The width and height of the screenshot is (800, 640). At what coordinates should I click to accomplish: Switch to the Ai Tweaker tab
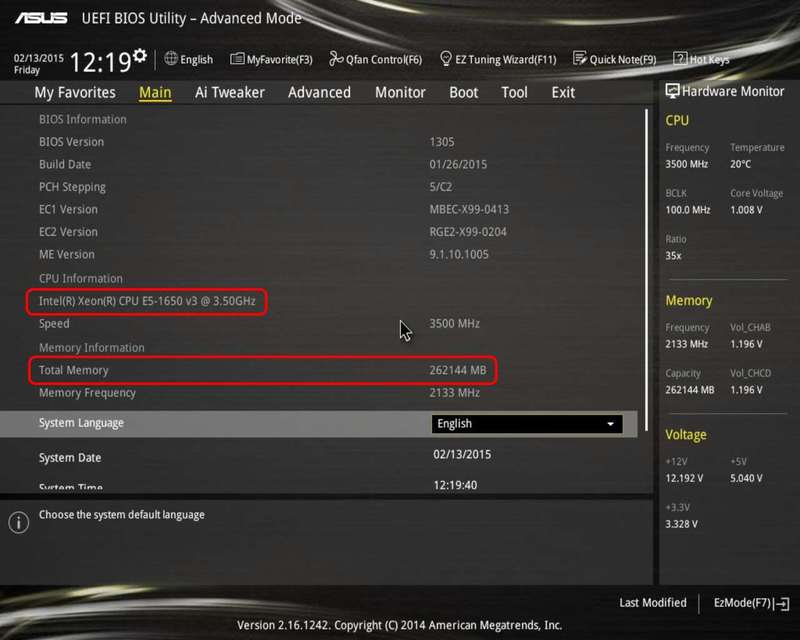[230, 92]
